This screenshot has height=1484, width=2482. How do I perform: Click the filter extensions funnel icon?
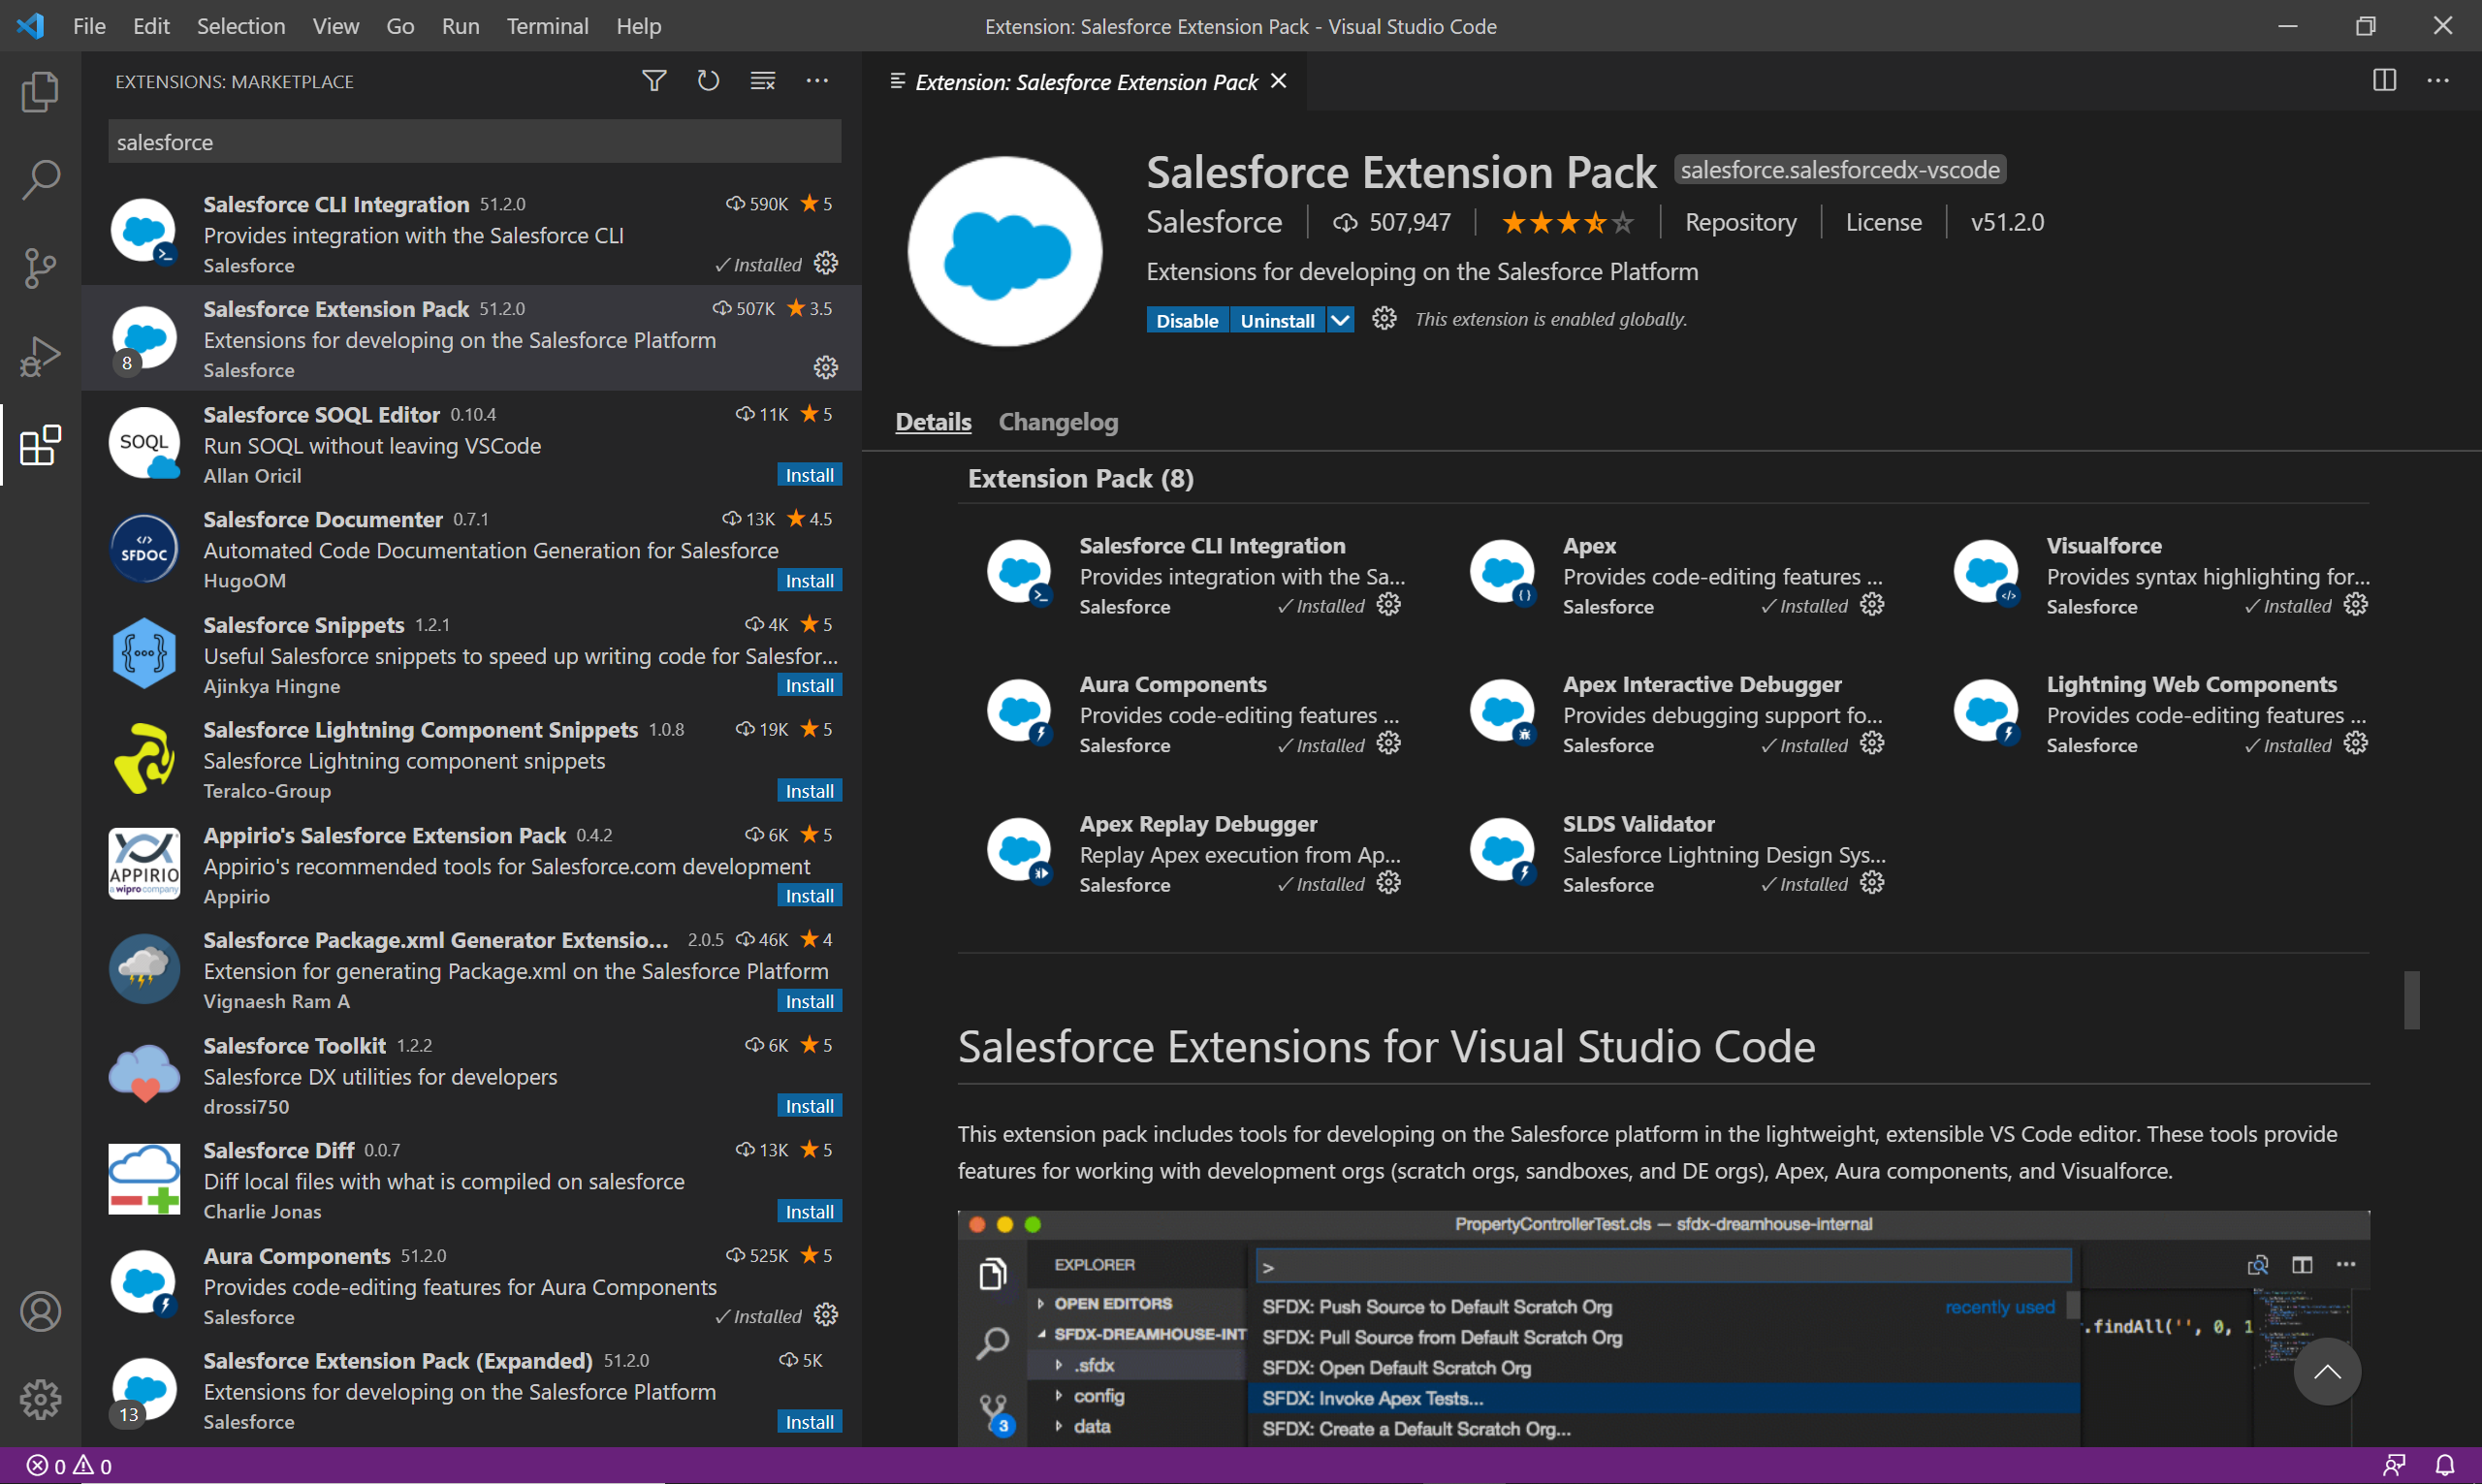click(654, 81)
